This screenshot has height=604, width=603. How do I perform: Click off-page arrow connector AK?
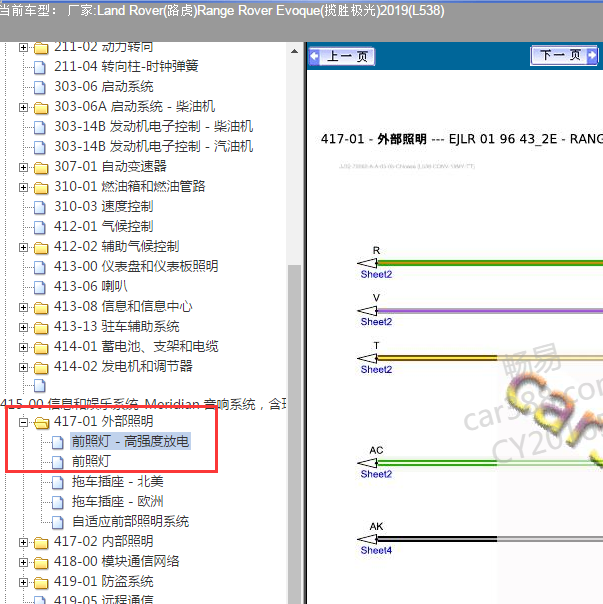(x=368, y=539)
